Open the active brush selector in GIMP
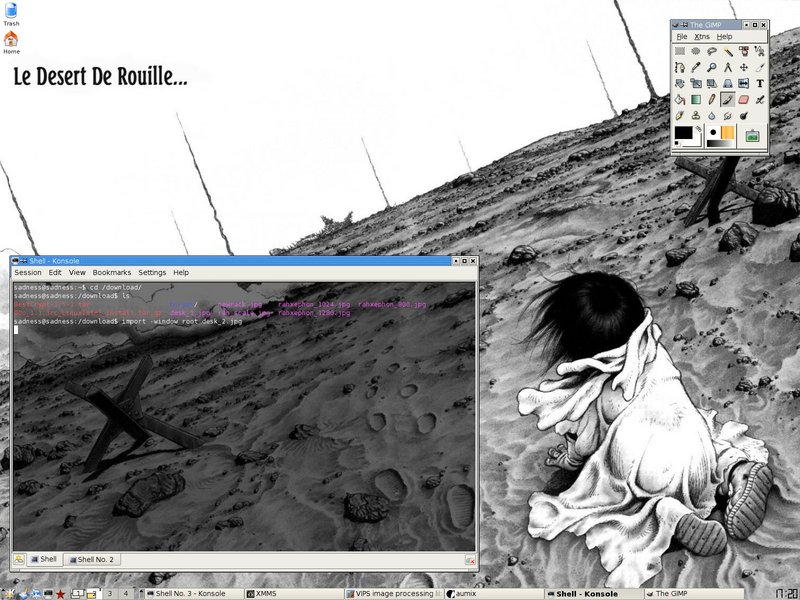This screenshot has width=800, height=600. (713, 132)
